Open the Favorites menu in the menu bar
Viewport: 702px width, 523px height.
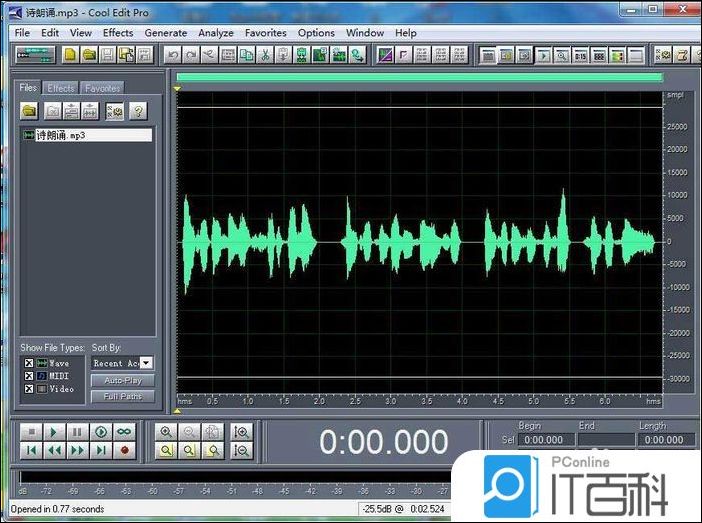(x=265, y=33)
